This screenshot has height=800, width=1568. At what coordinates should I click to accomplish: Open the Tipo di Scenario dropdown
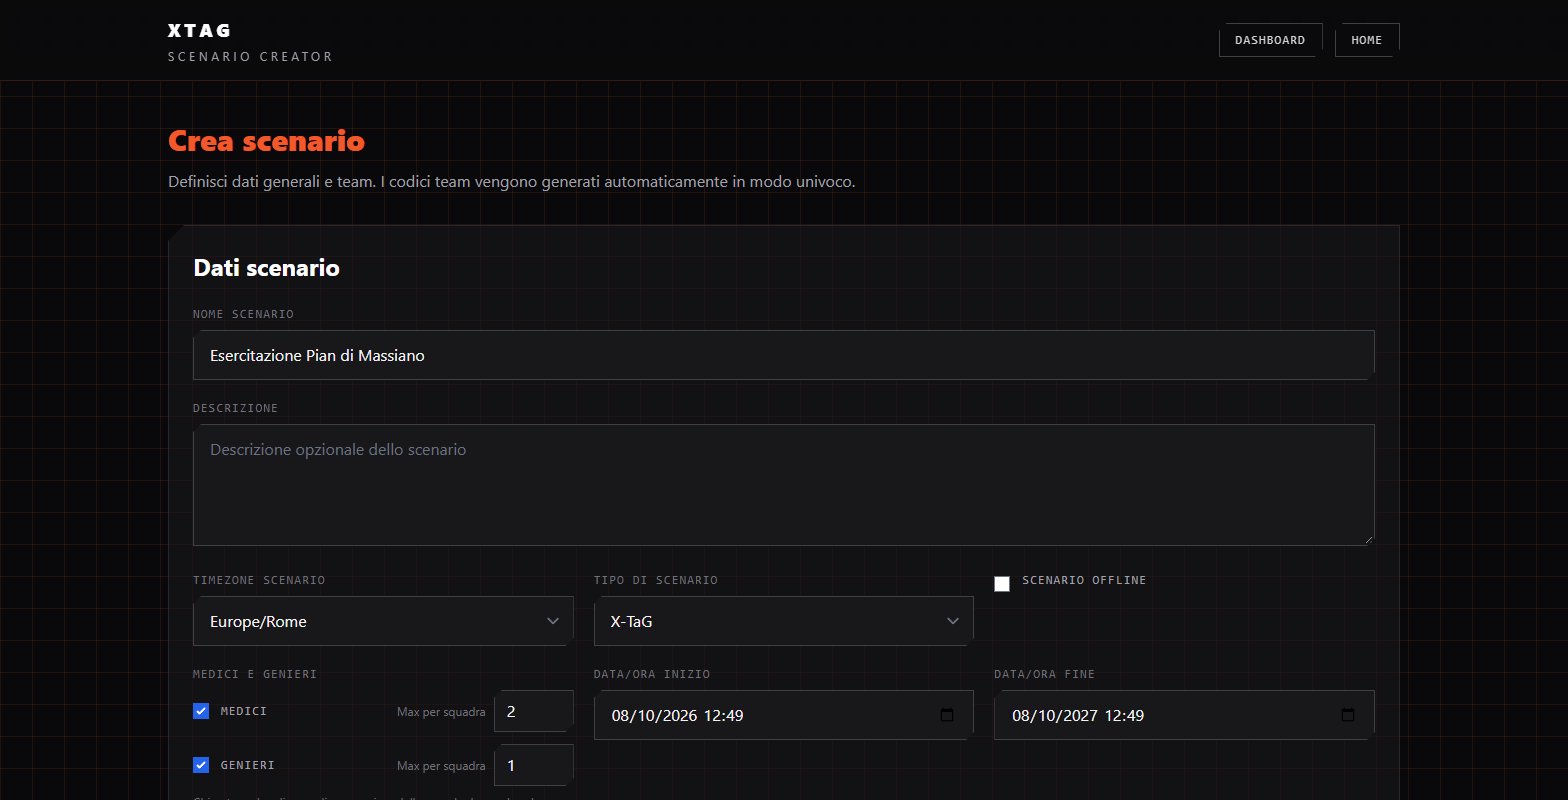coord(783,621)
